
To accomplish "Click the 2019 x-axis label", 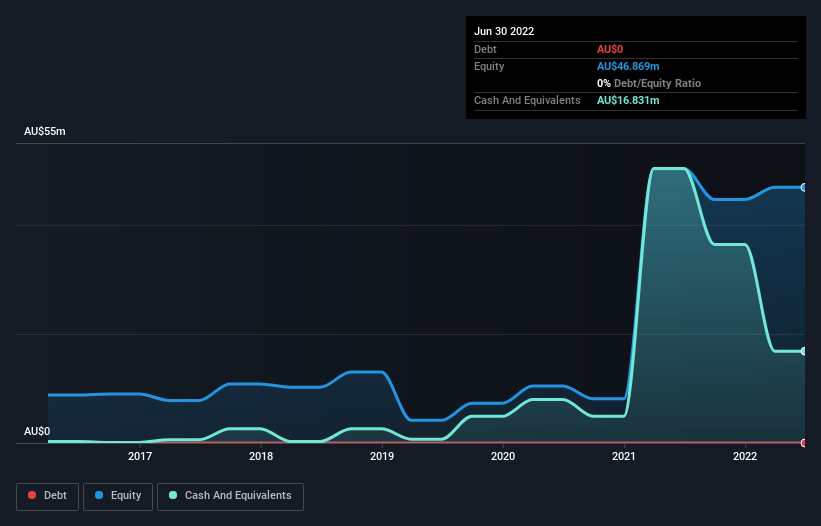I will tap(382, 456).
